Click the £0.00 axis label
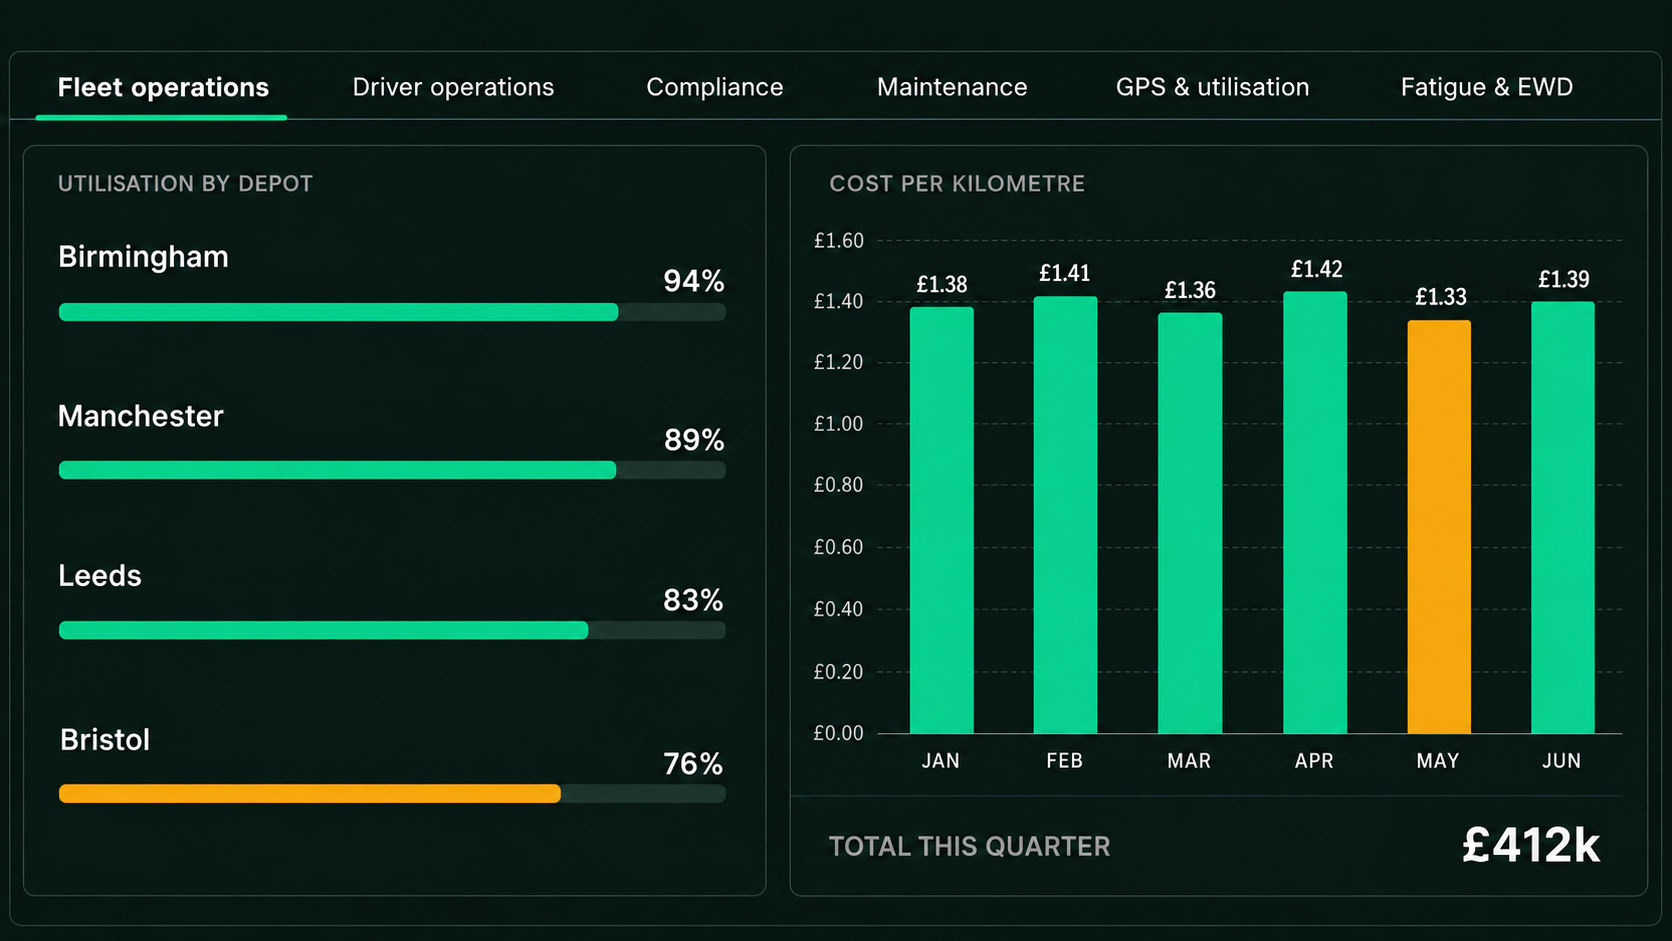1672x941 pixels. (x=839, y=733)
